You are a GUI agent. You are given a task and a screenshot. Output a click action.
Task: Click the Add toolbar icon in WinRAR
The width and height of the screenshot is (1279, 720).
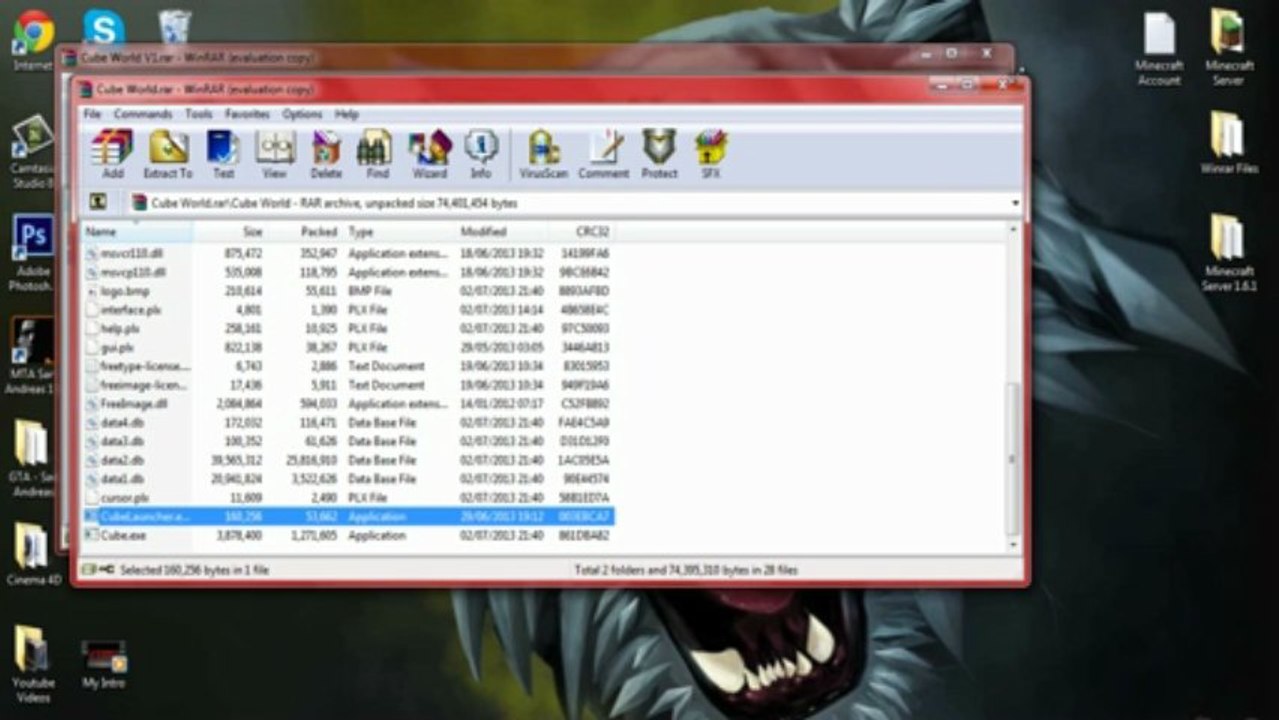point(112,154)
